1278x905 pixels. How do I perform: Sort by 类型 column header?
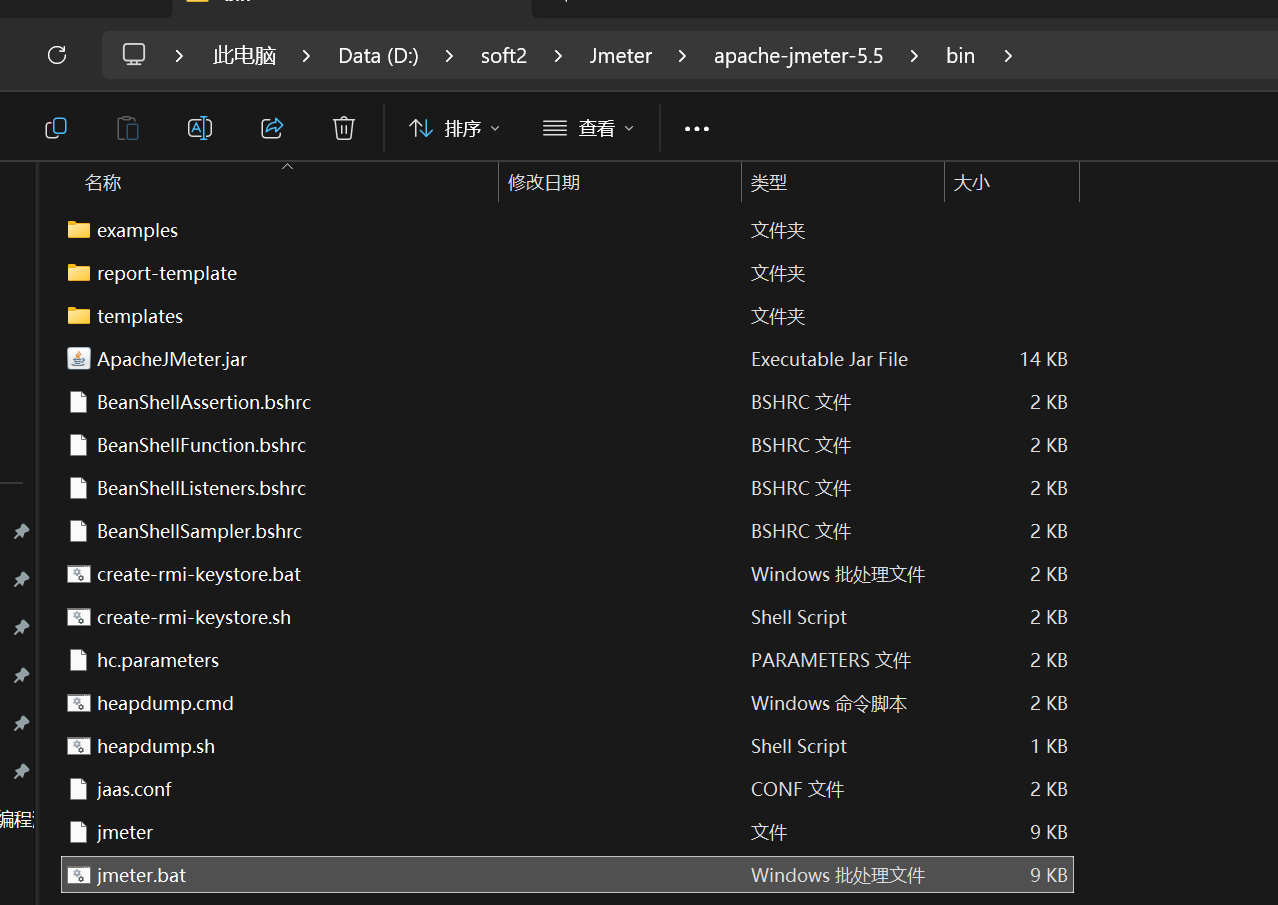point(769,183)
